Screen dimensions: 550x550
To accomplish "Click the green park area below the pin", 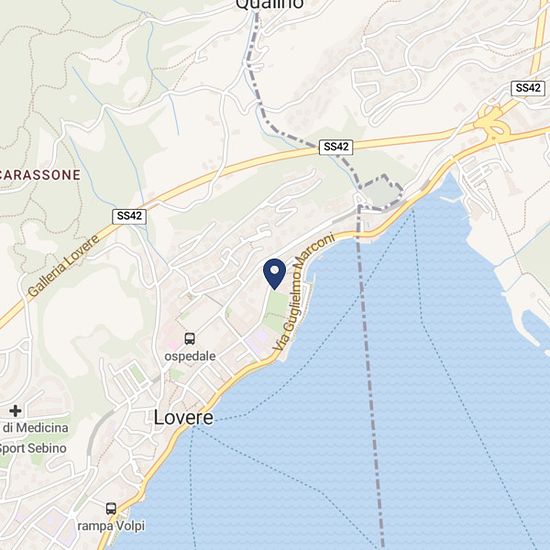I will click(x=277, y=312).
